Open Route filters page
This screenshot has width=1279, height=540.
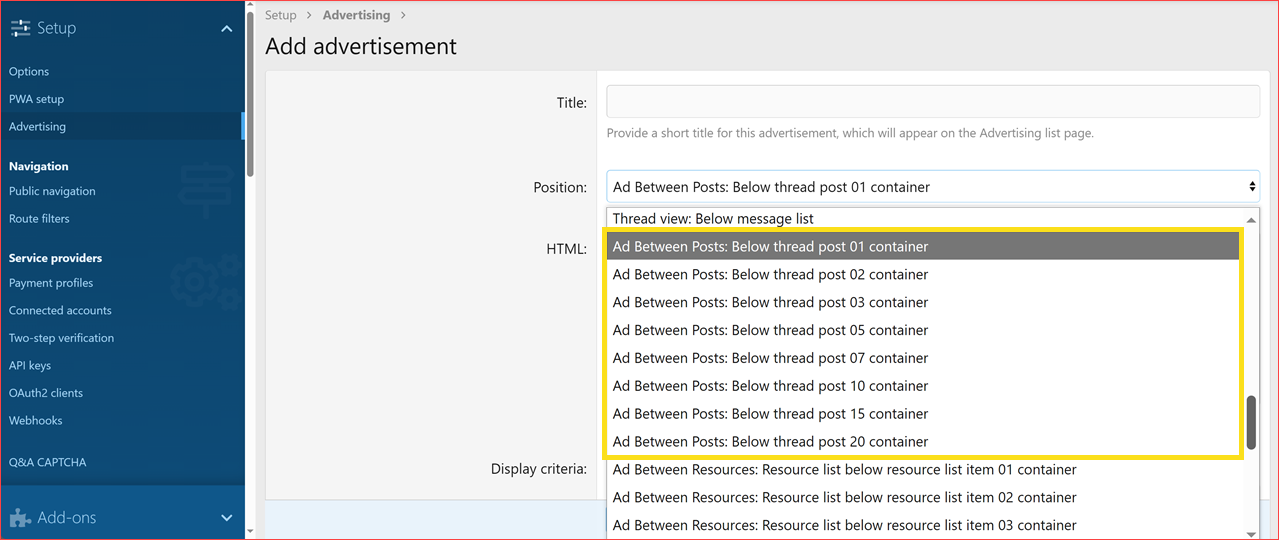(x=39, y=218)
